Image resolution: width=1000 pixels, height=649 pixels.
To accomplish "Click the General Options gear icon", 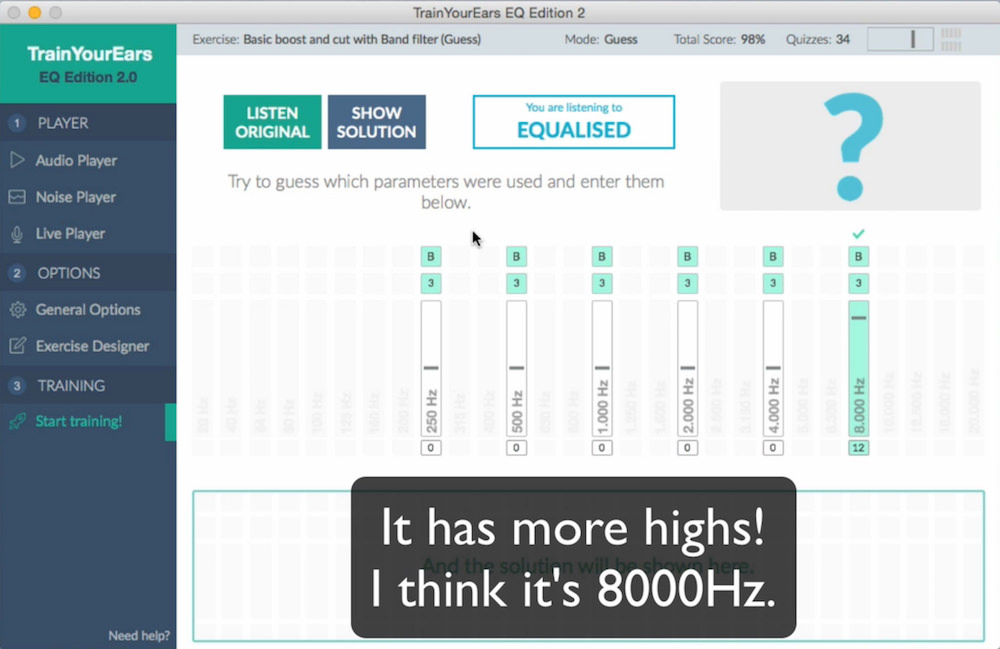I will (x=18, y=310).
